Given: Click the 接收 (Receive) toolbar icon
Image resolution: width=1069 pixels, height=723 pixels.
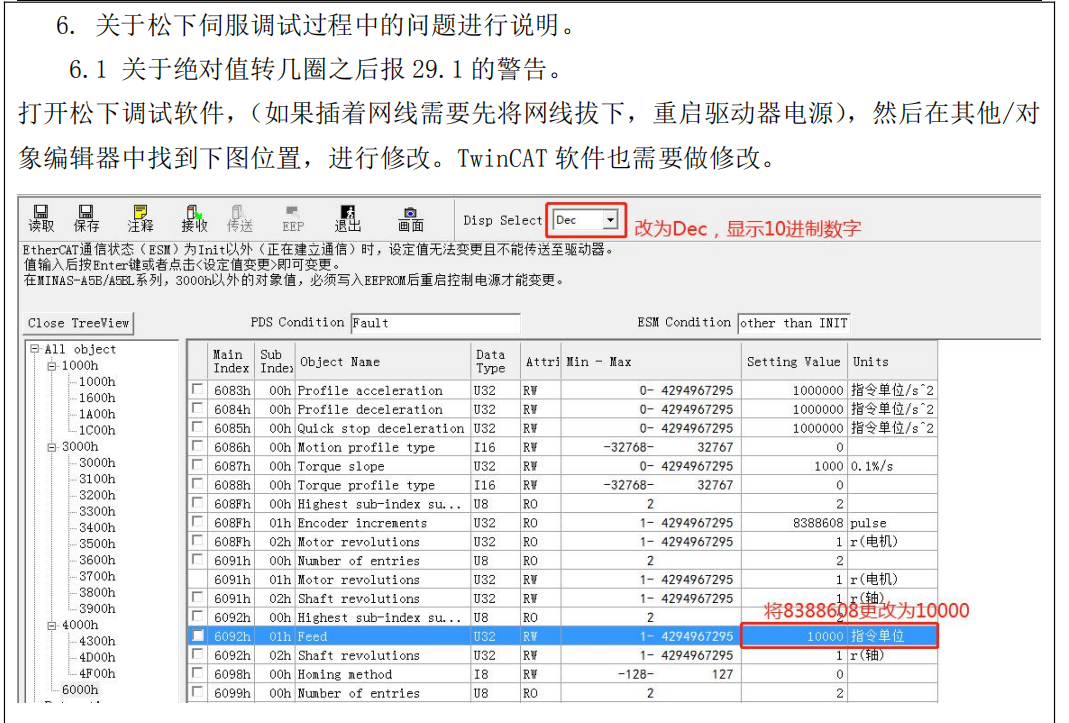Looking at the screenshot, I should 194,218.
